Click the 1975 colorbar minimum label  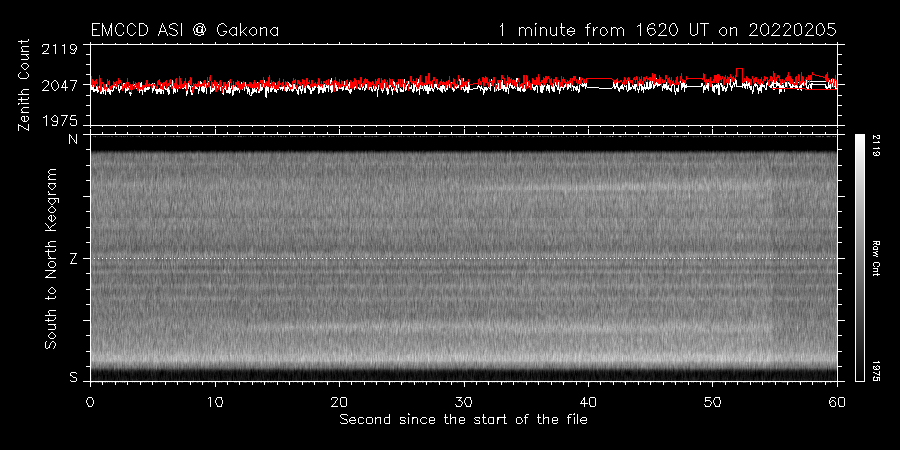coord(876,370)
